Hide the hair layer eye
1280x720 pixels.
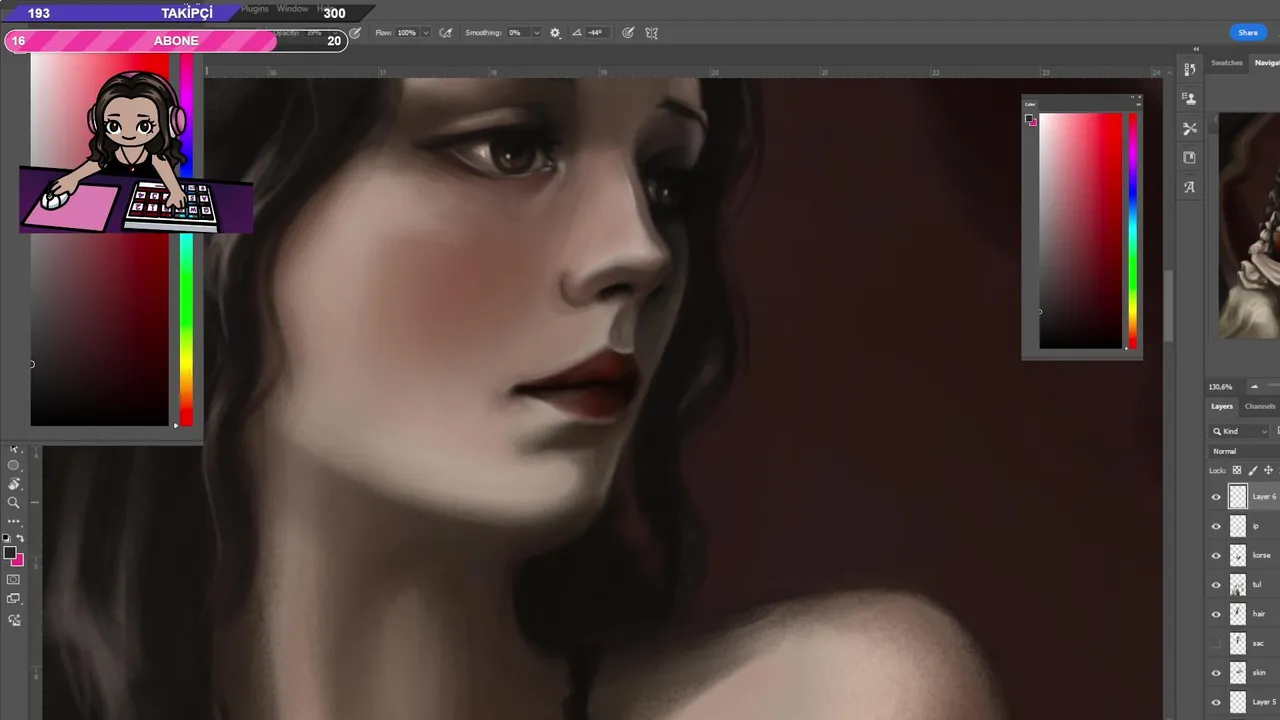1216,614
